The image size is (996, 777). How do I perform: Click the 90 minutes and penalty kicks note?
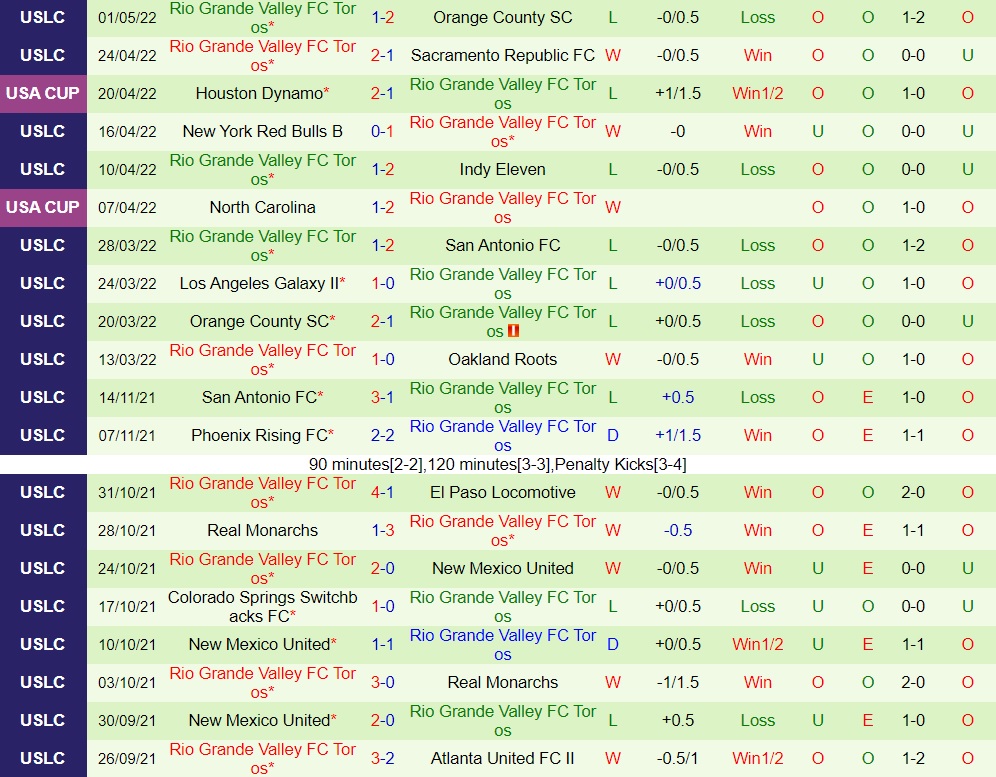(x=497, y=464)
